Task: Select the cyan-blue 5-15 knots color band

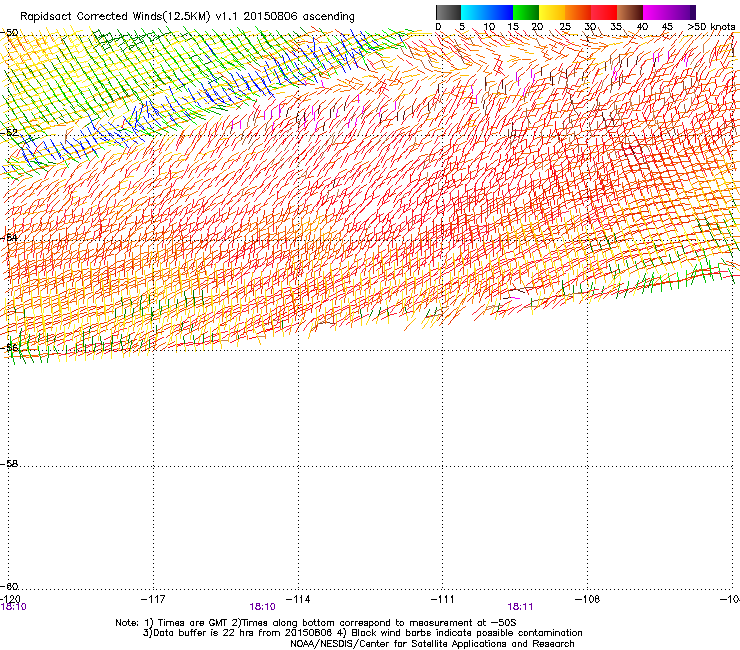Action: [487, 12]
